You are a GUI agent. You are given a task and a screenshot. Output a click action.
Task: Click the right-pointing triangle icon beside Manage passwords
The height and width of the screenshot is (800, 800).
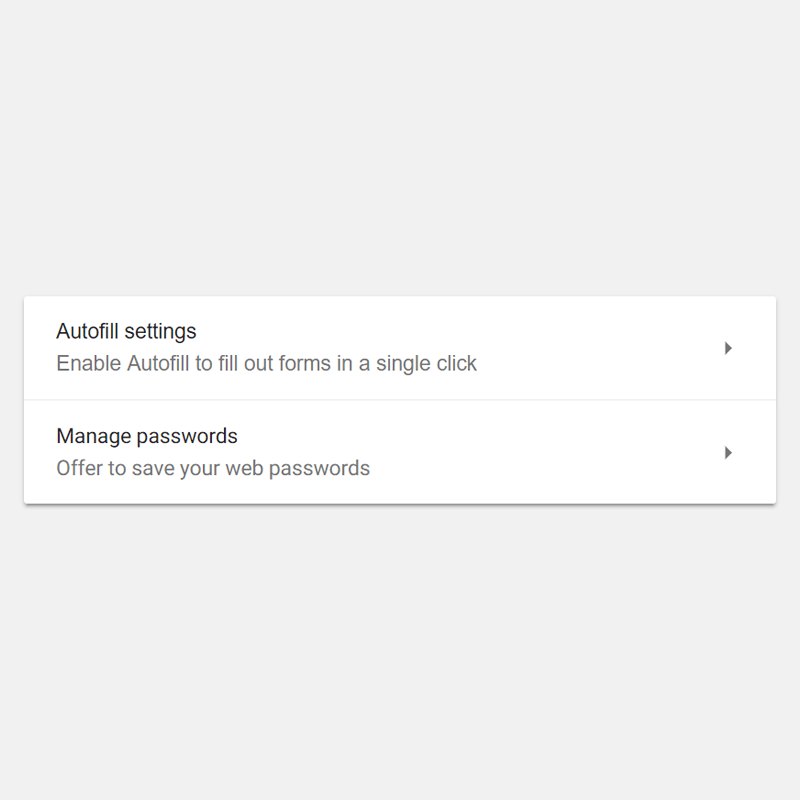728,453
